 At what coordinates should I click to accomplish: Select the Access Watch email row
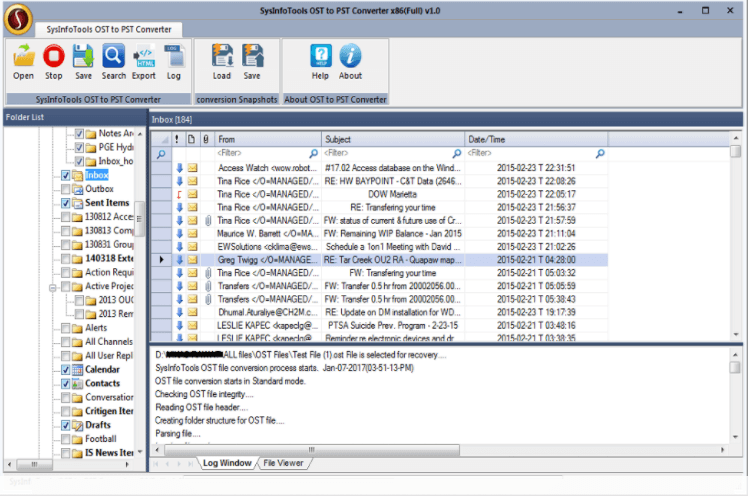point(380,168)
